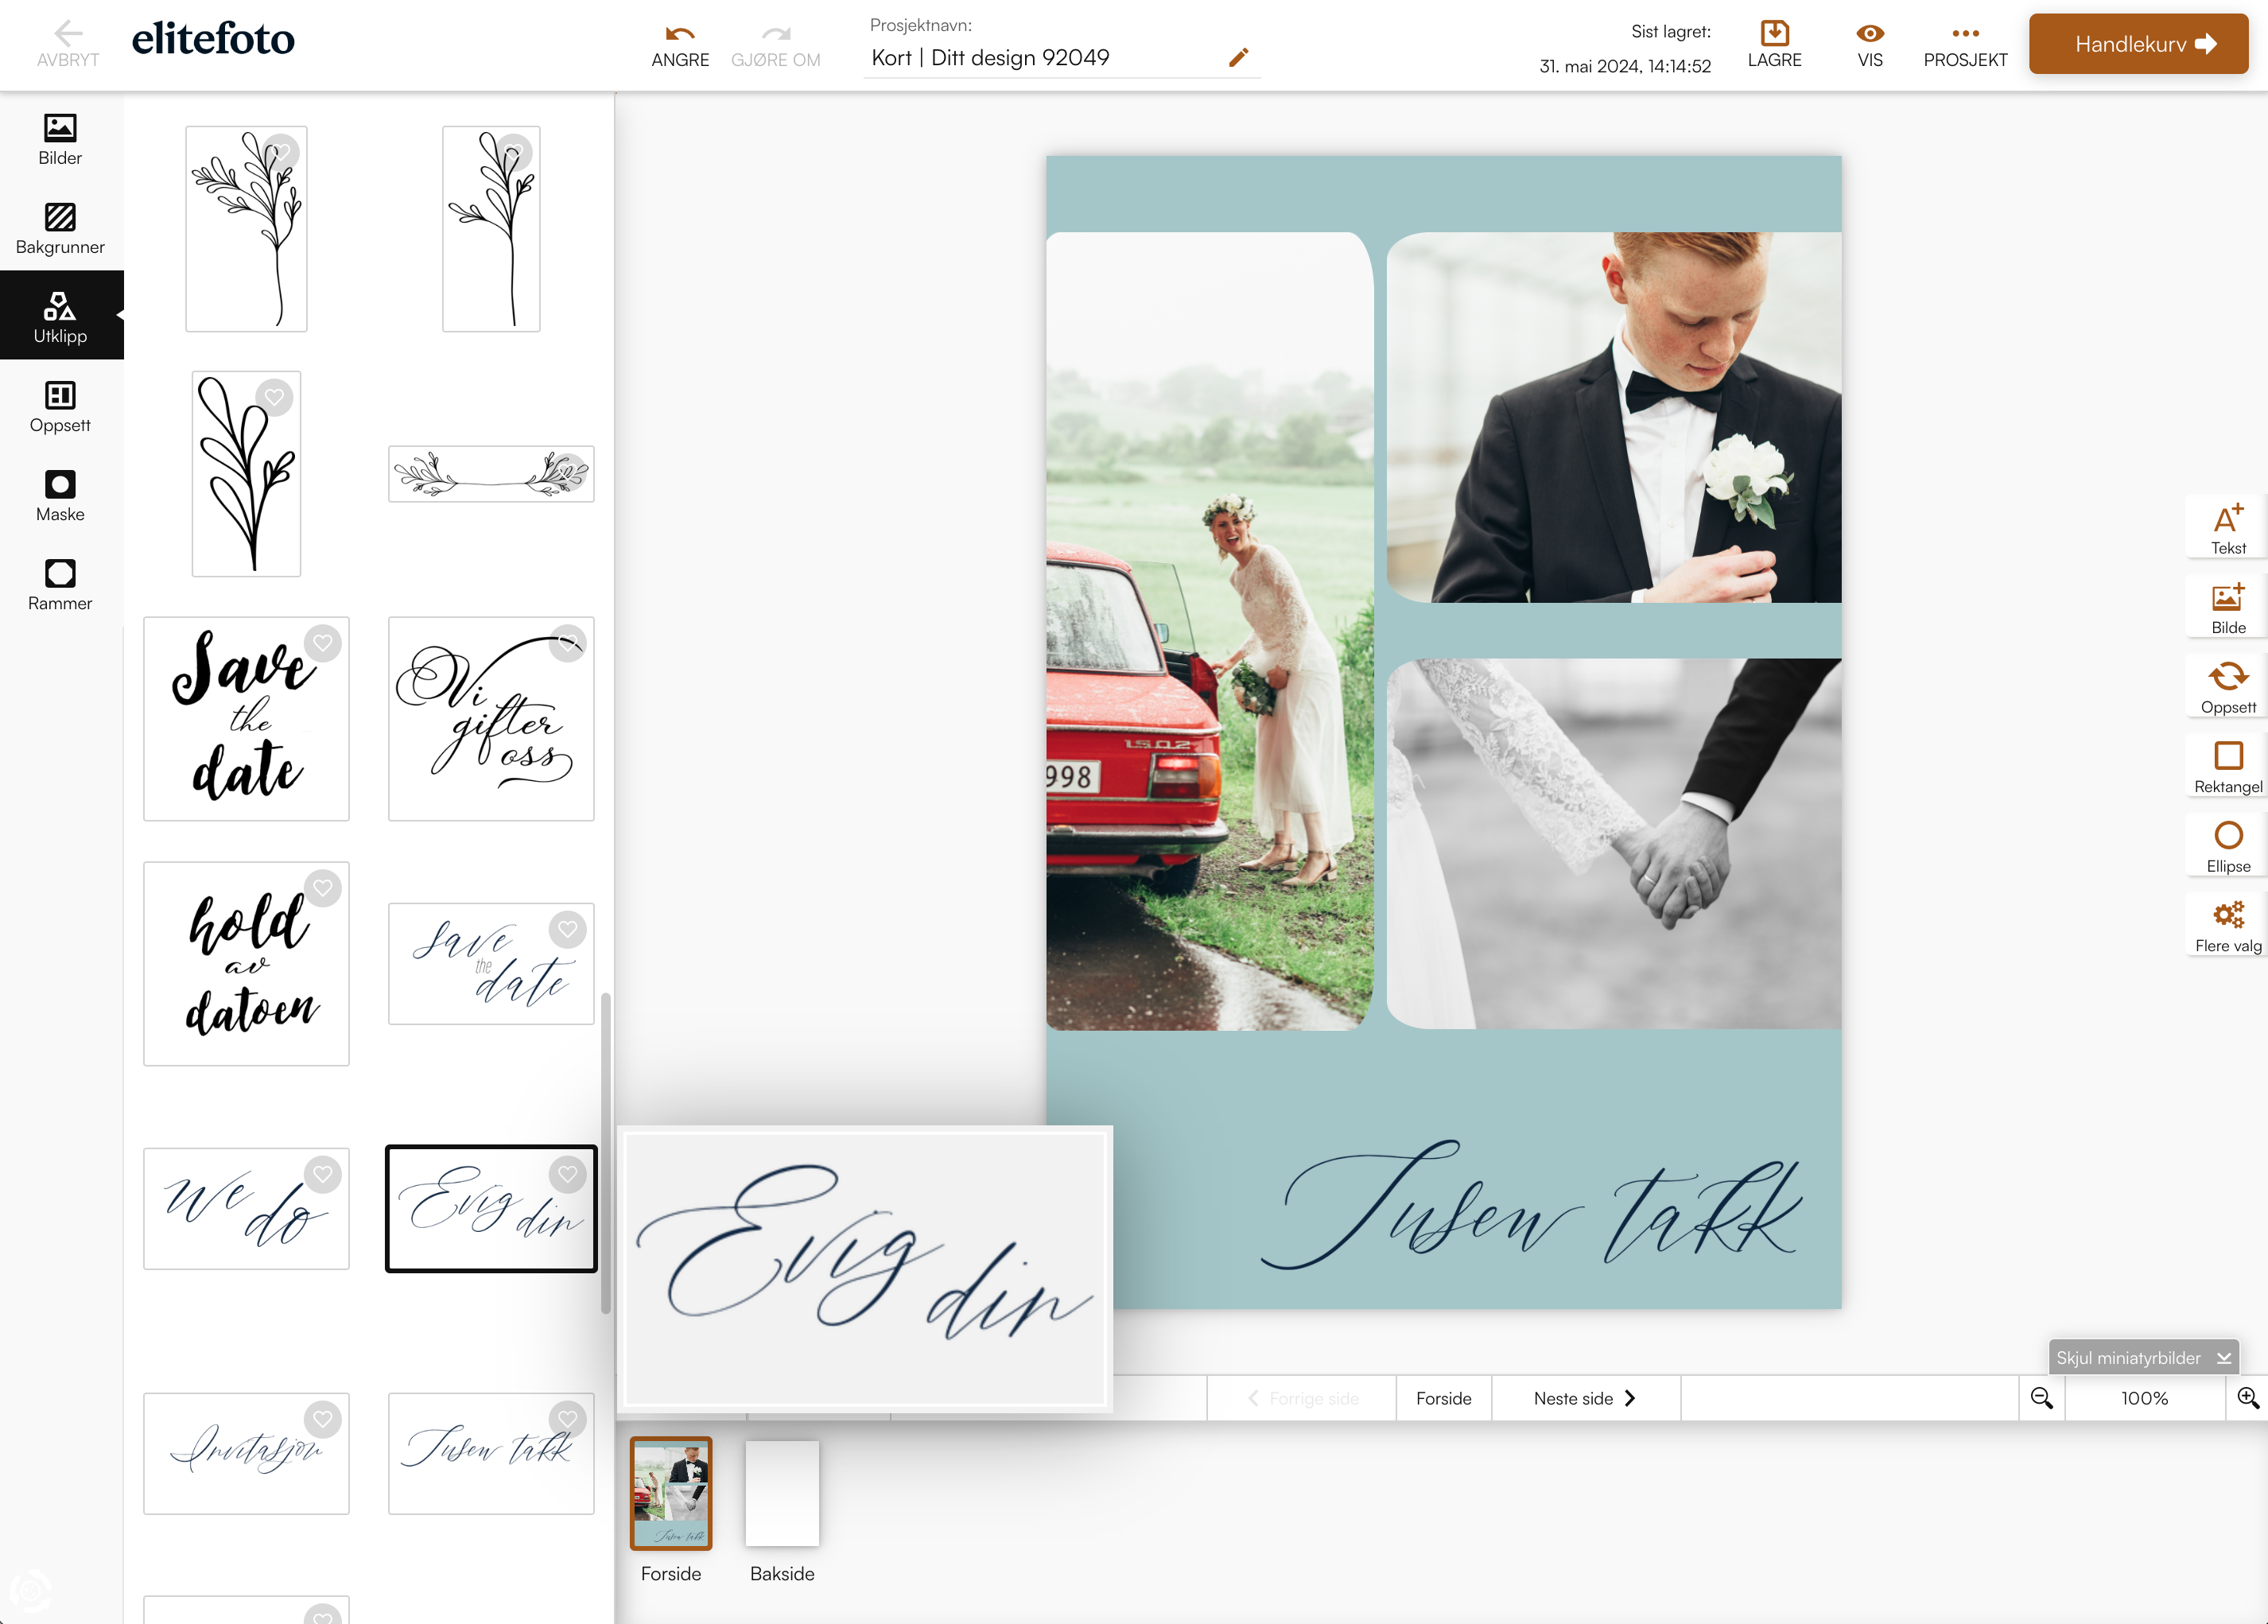Click the clipart panel scrollbar
The height and width of the screenshot is (1624, 2268).
(x=605, y=1153)
